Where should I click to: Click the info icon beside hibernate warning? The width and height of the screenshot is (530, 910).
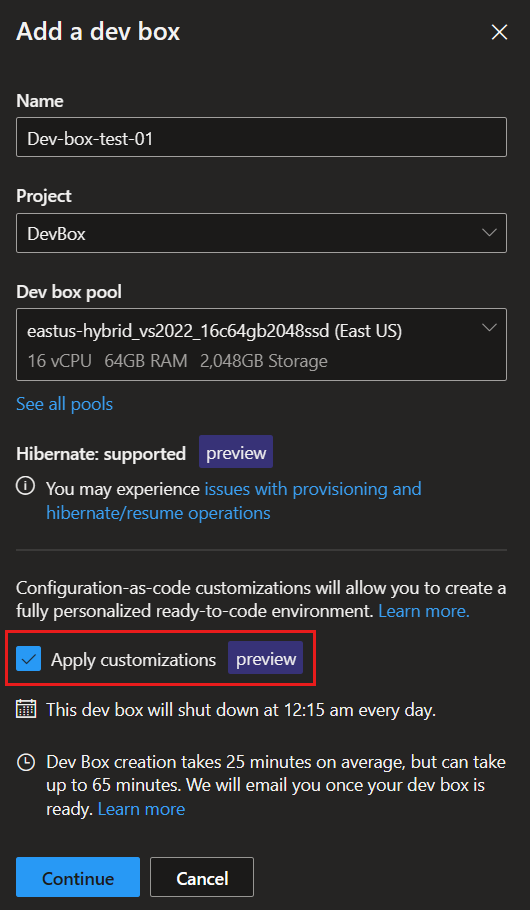(x=26, y=487)
